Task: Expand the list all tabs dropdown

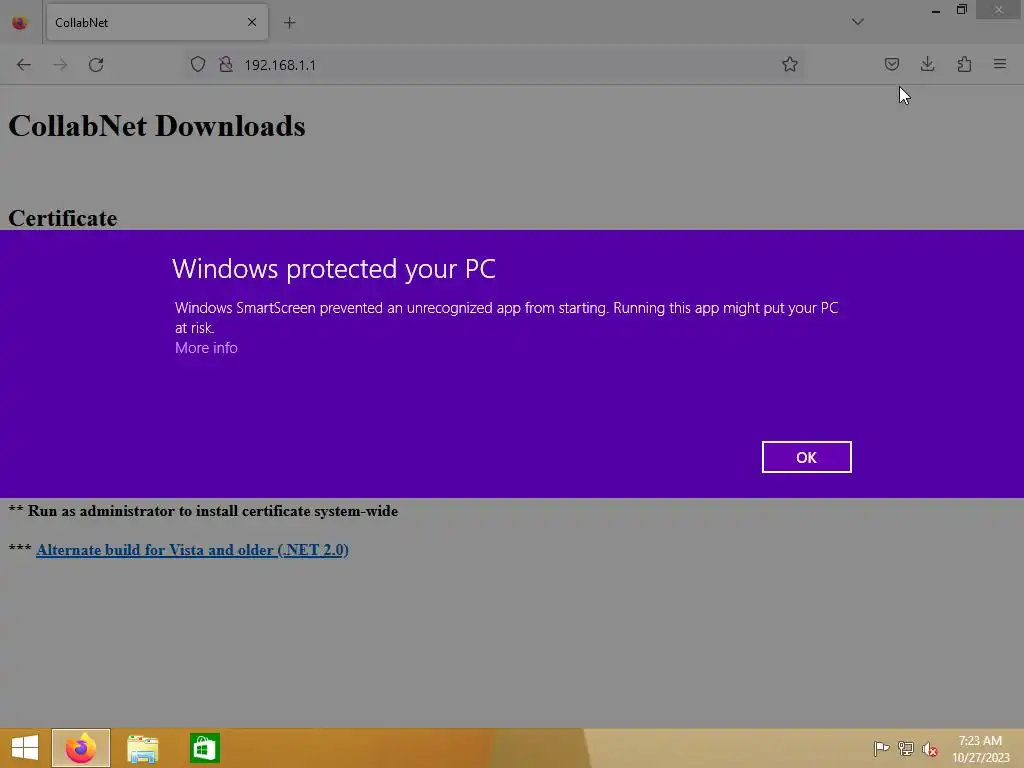Action: coord(857,22)
